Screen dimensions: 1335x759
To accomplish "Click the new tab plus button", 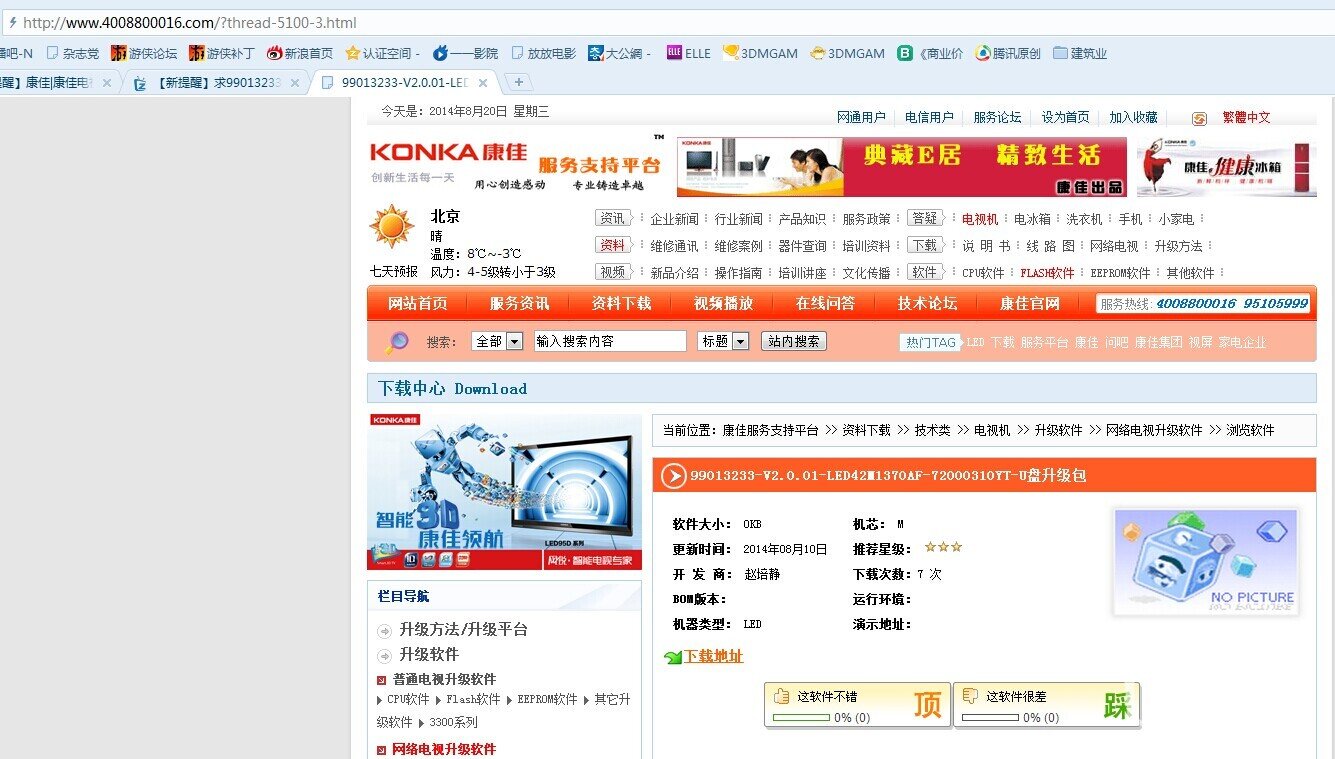I will 518,82.
